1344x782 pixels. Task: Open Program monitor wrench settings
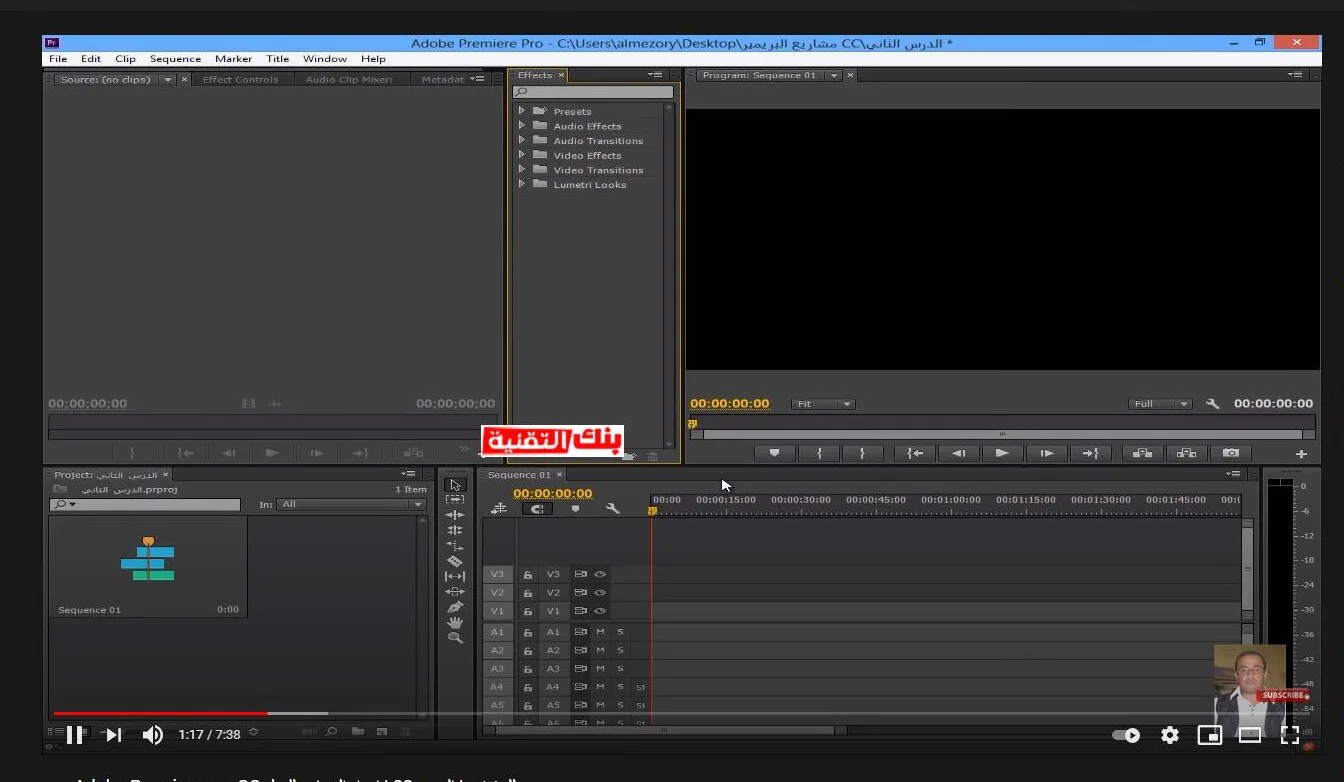tap(1212, 404)
